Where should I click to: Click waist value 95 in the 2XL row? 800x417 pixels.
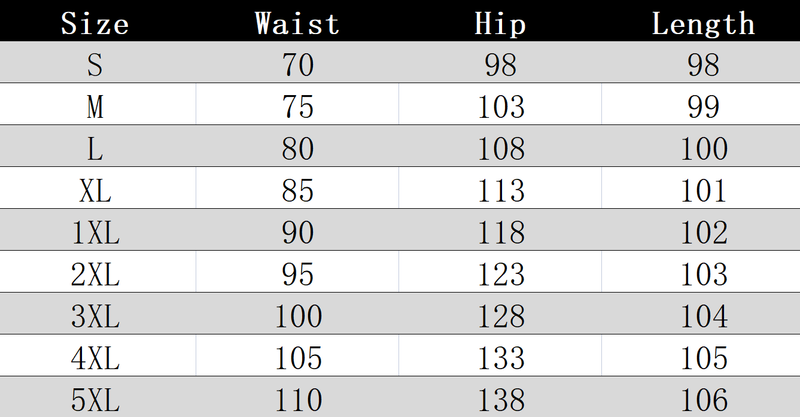click(x=298, y=273)
